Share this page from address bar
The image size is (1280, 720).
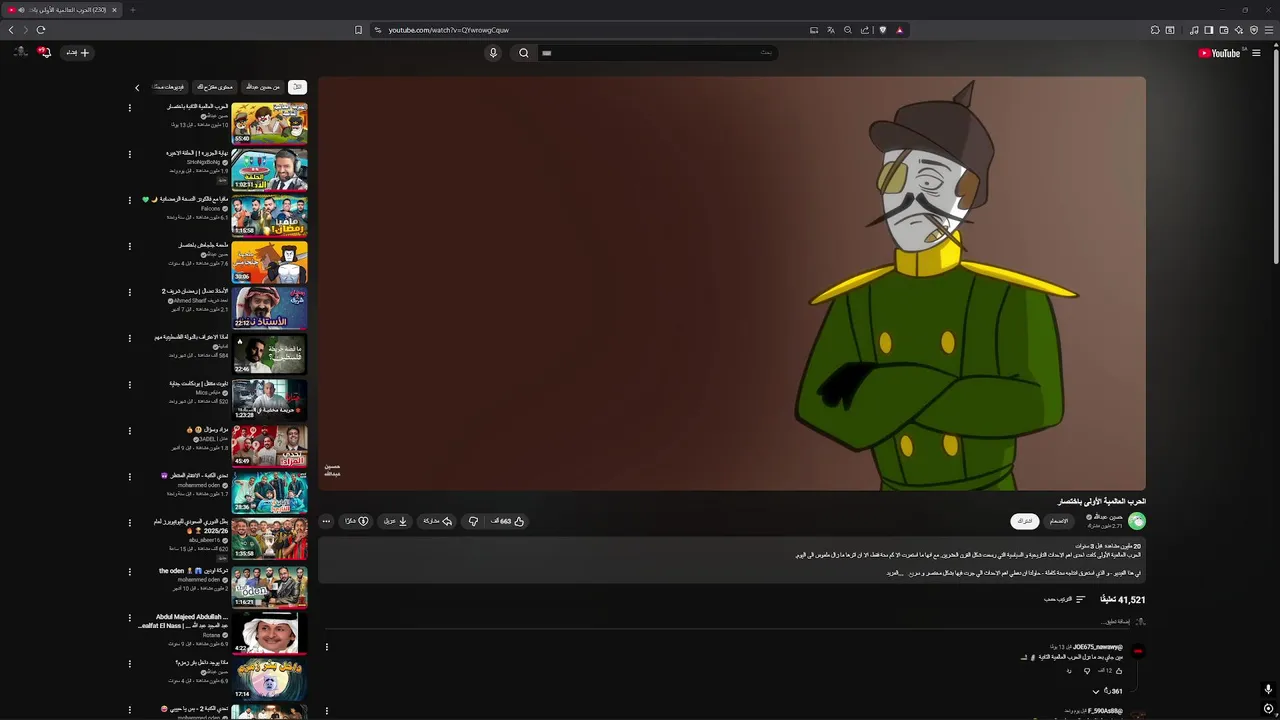865,30
